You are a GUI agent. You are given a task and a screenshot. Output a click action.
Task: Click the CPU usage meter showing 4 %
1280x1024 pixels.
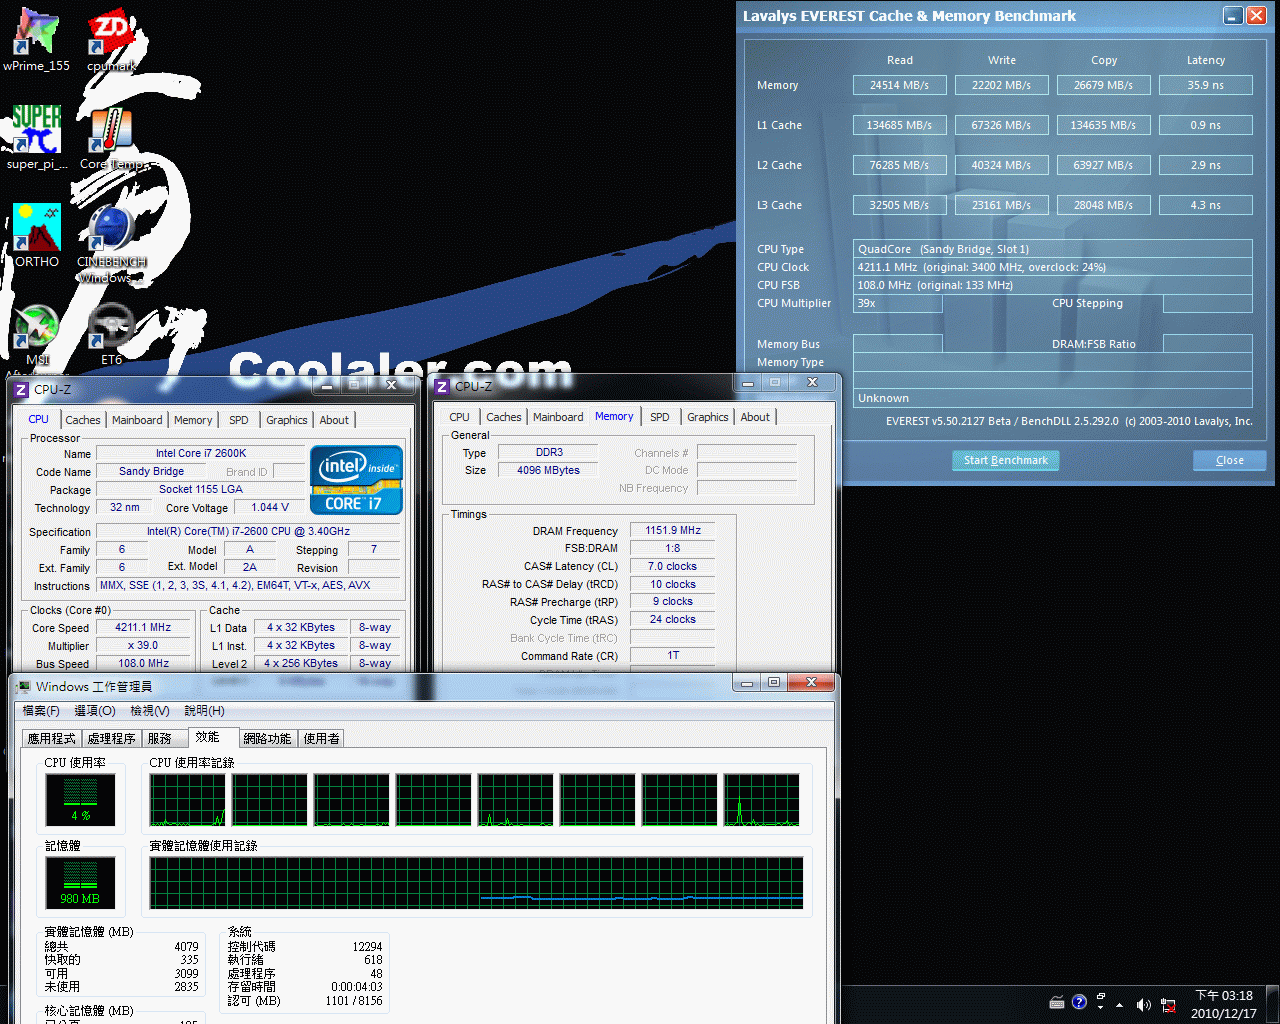pyautogui.click(x=80, y=799)
